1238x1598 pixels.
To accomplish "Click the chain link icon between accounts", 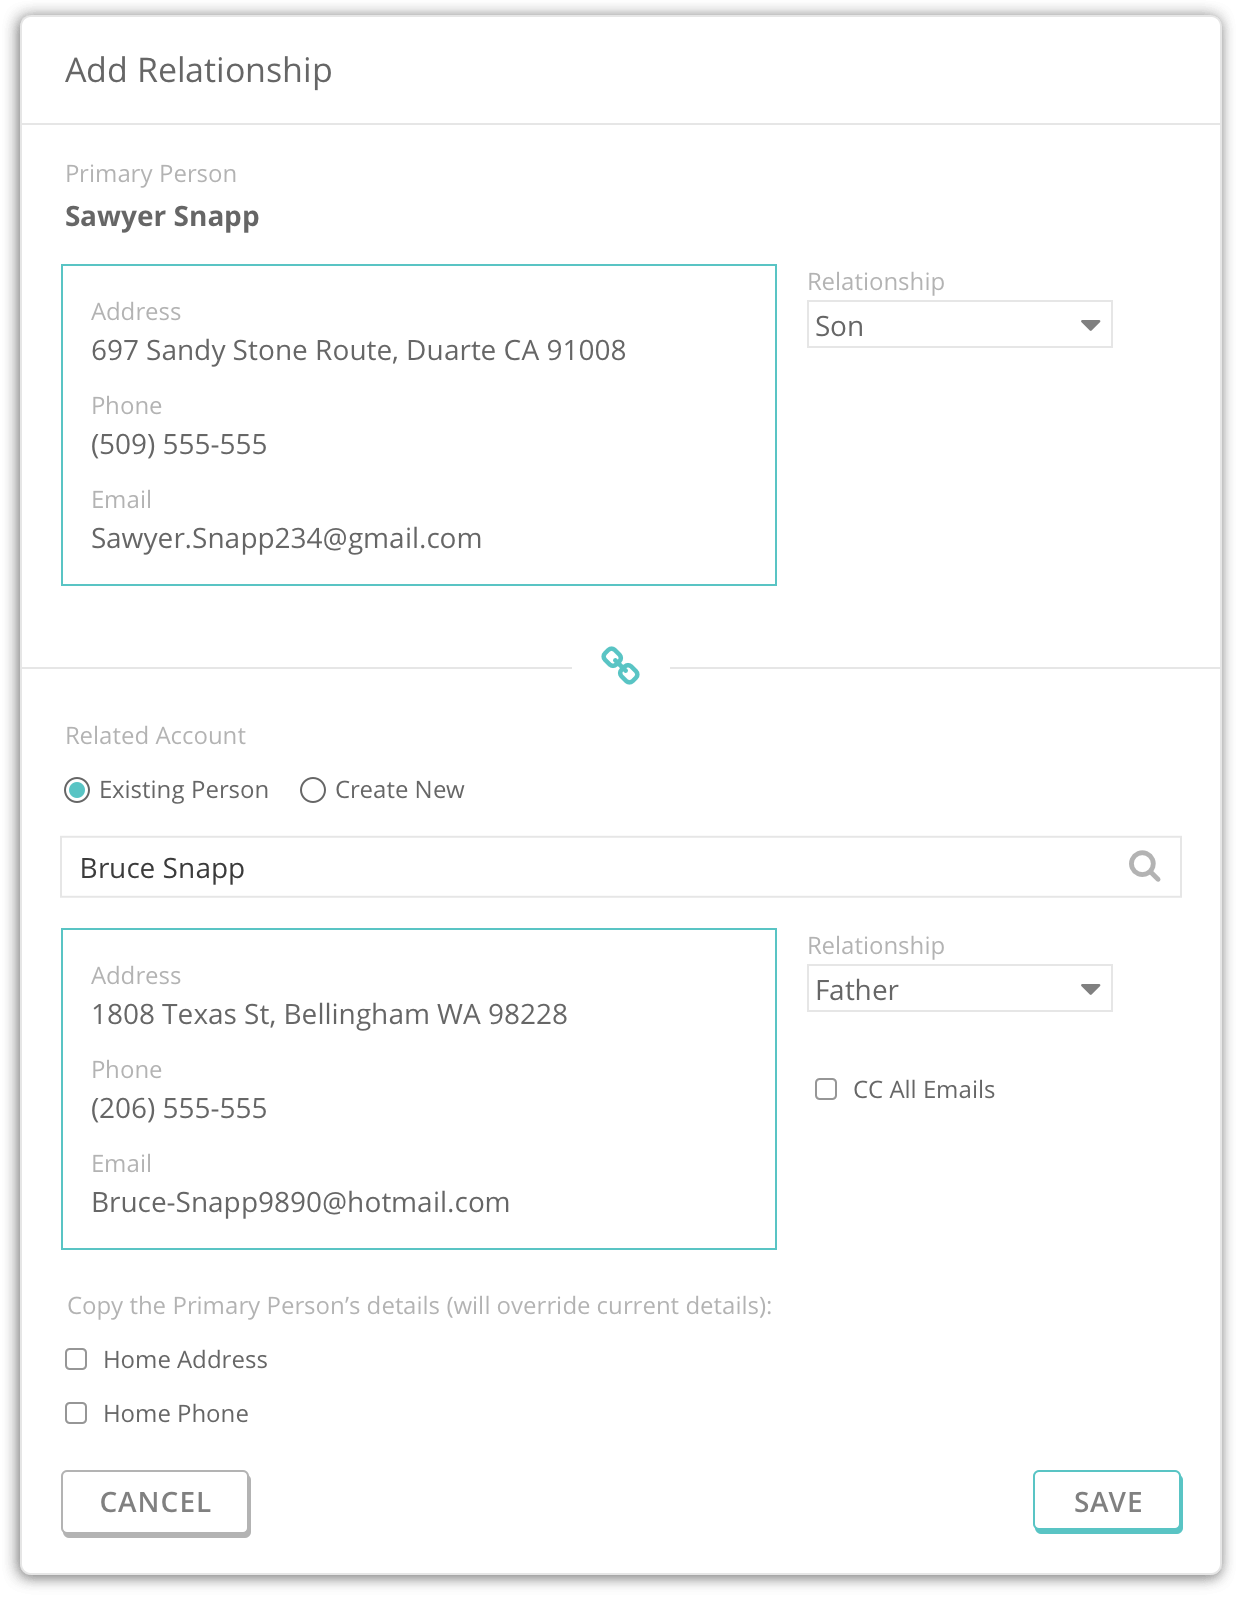I will pos(620,666).
